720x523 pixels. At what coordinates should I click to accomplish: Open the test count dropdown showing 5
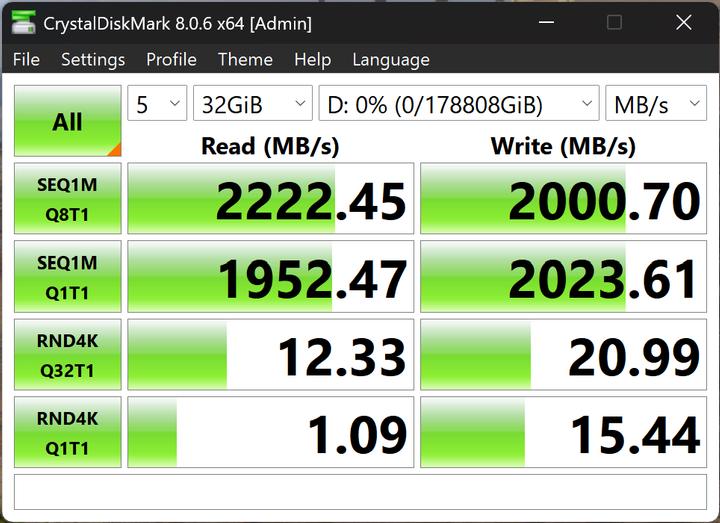point(157,104)
